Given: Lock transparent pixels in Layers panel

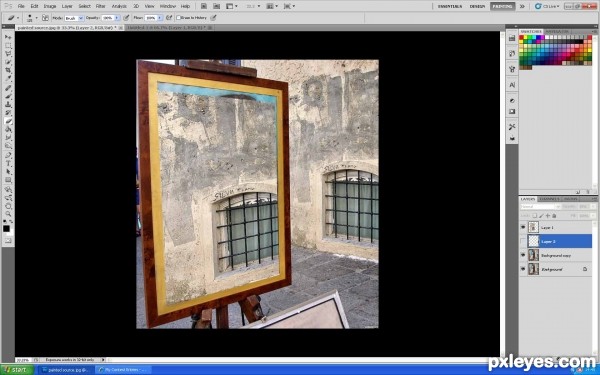Looking at the screenshot, I should point(535,216).
